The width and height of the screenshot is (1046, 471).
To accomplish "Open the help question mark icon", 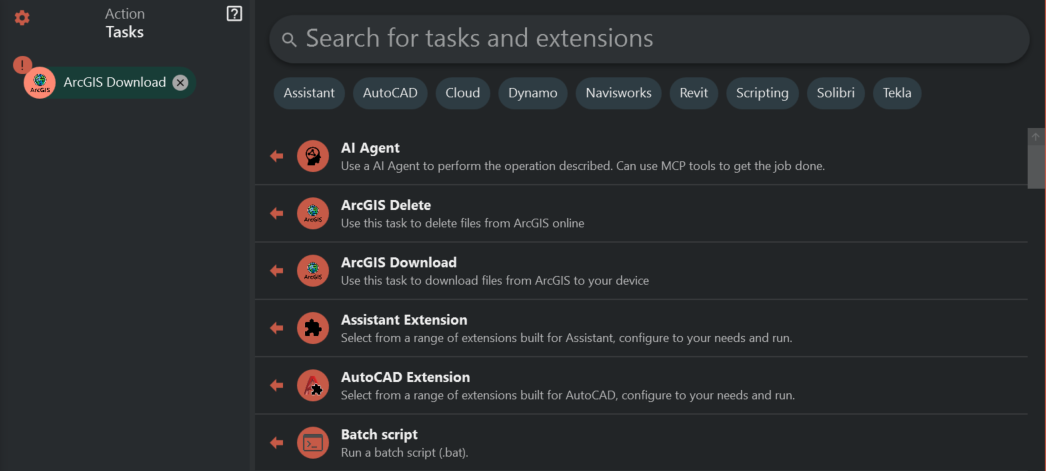I will [x=234, y=13].
